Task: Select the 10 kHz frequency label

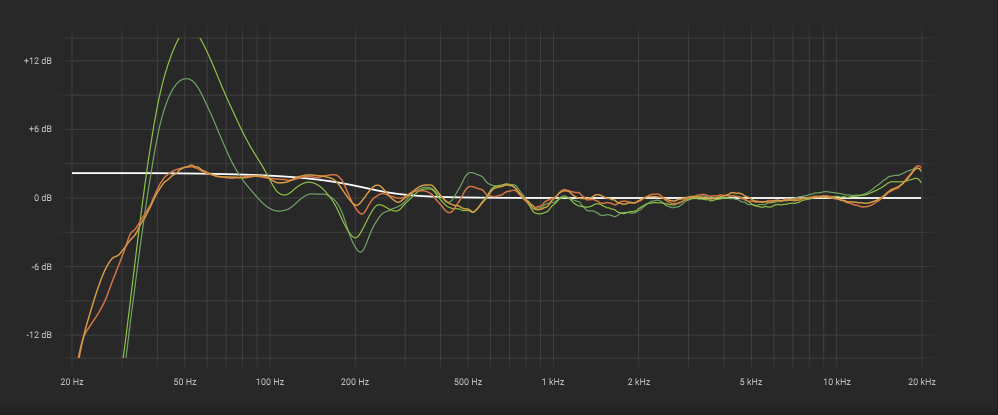Action: [836, 382]
